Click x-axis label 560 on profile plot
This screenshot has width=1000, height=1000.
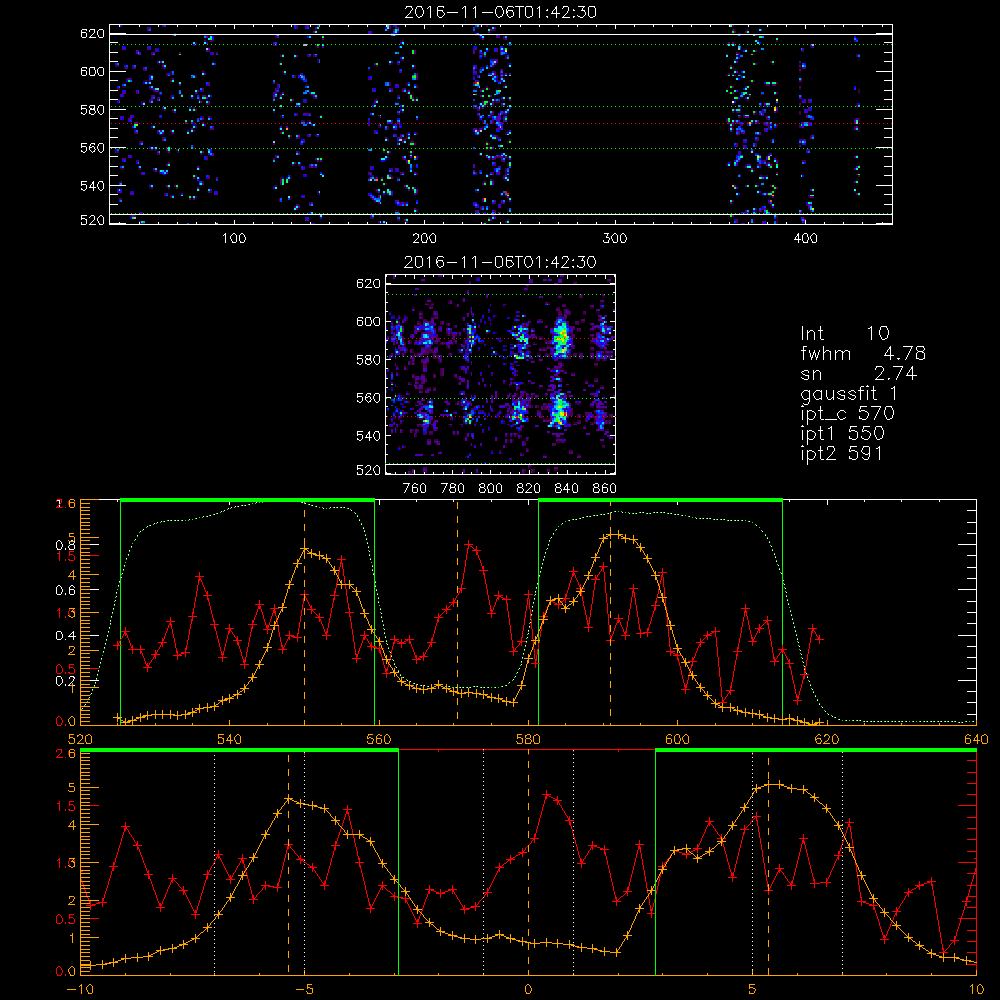pyautogui.click(x=379, y=739)
